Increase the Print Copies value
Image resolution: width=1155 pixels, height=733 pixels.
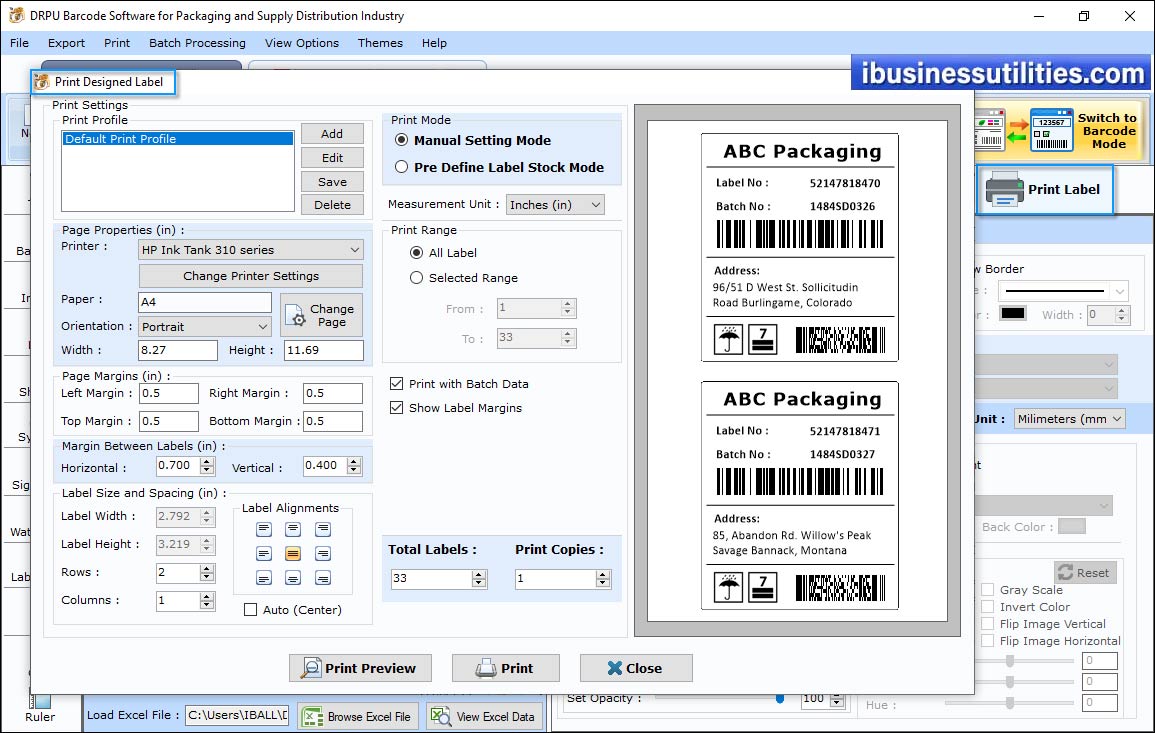tap(603, 575)
